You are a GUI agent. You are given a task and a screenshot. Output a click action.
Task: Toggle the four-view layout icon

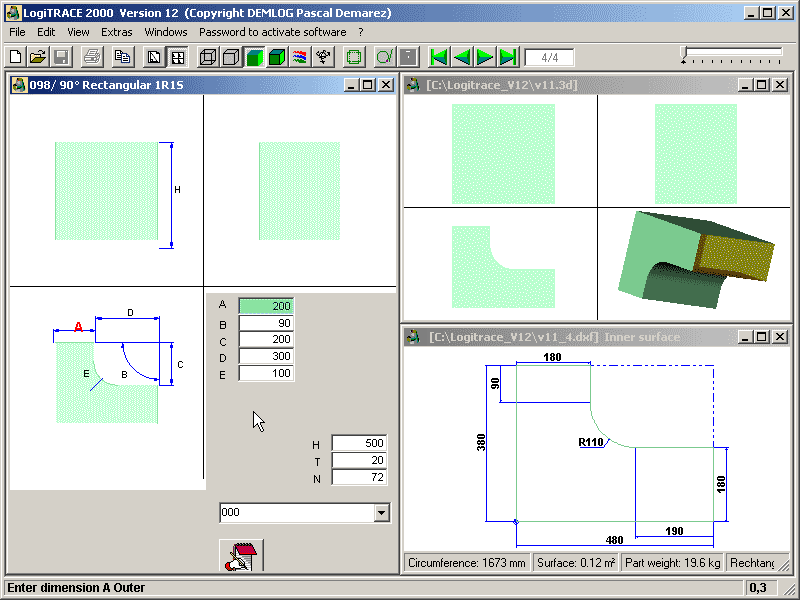pyautogui.click(x=177, y=57)
